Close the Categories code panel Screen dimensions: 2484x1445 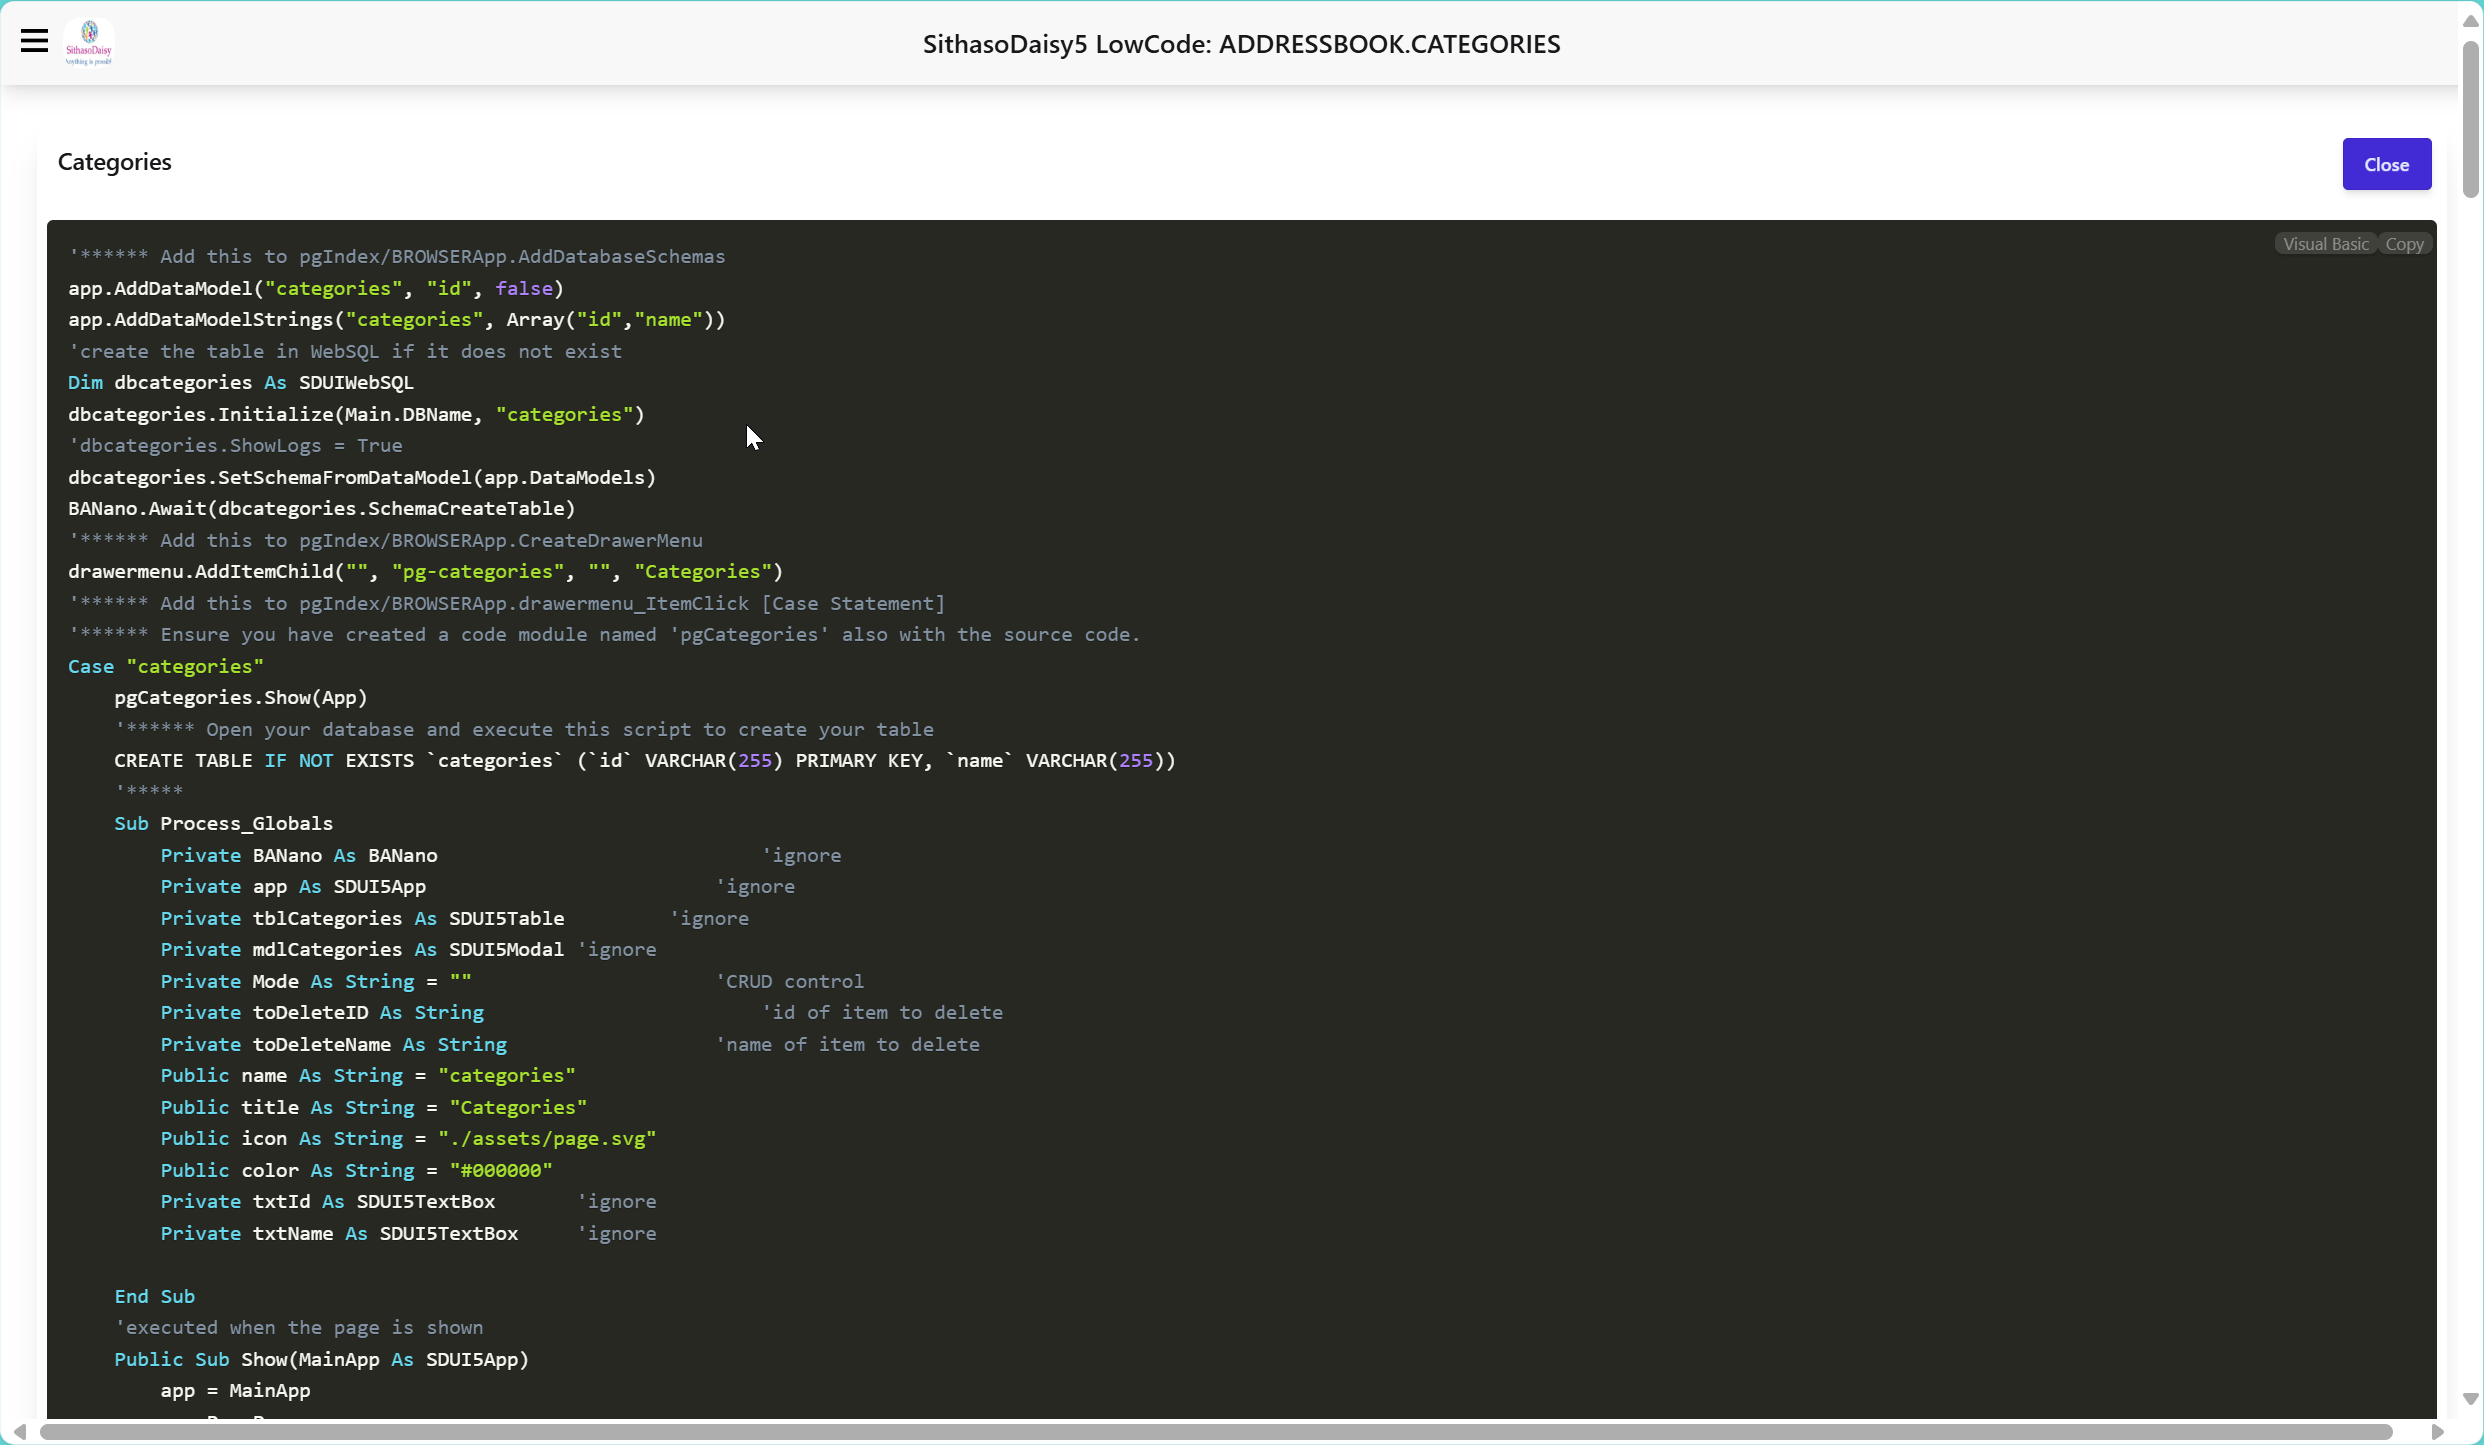(2386, 164)
